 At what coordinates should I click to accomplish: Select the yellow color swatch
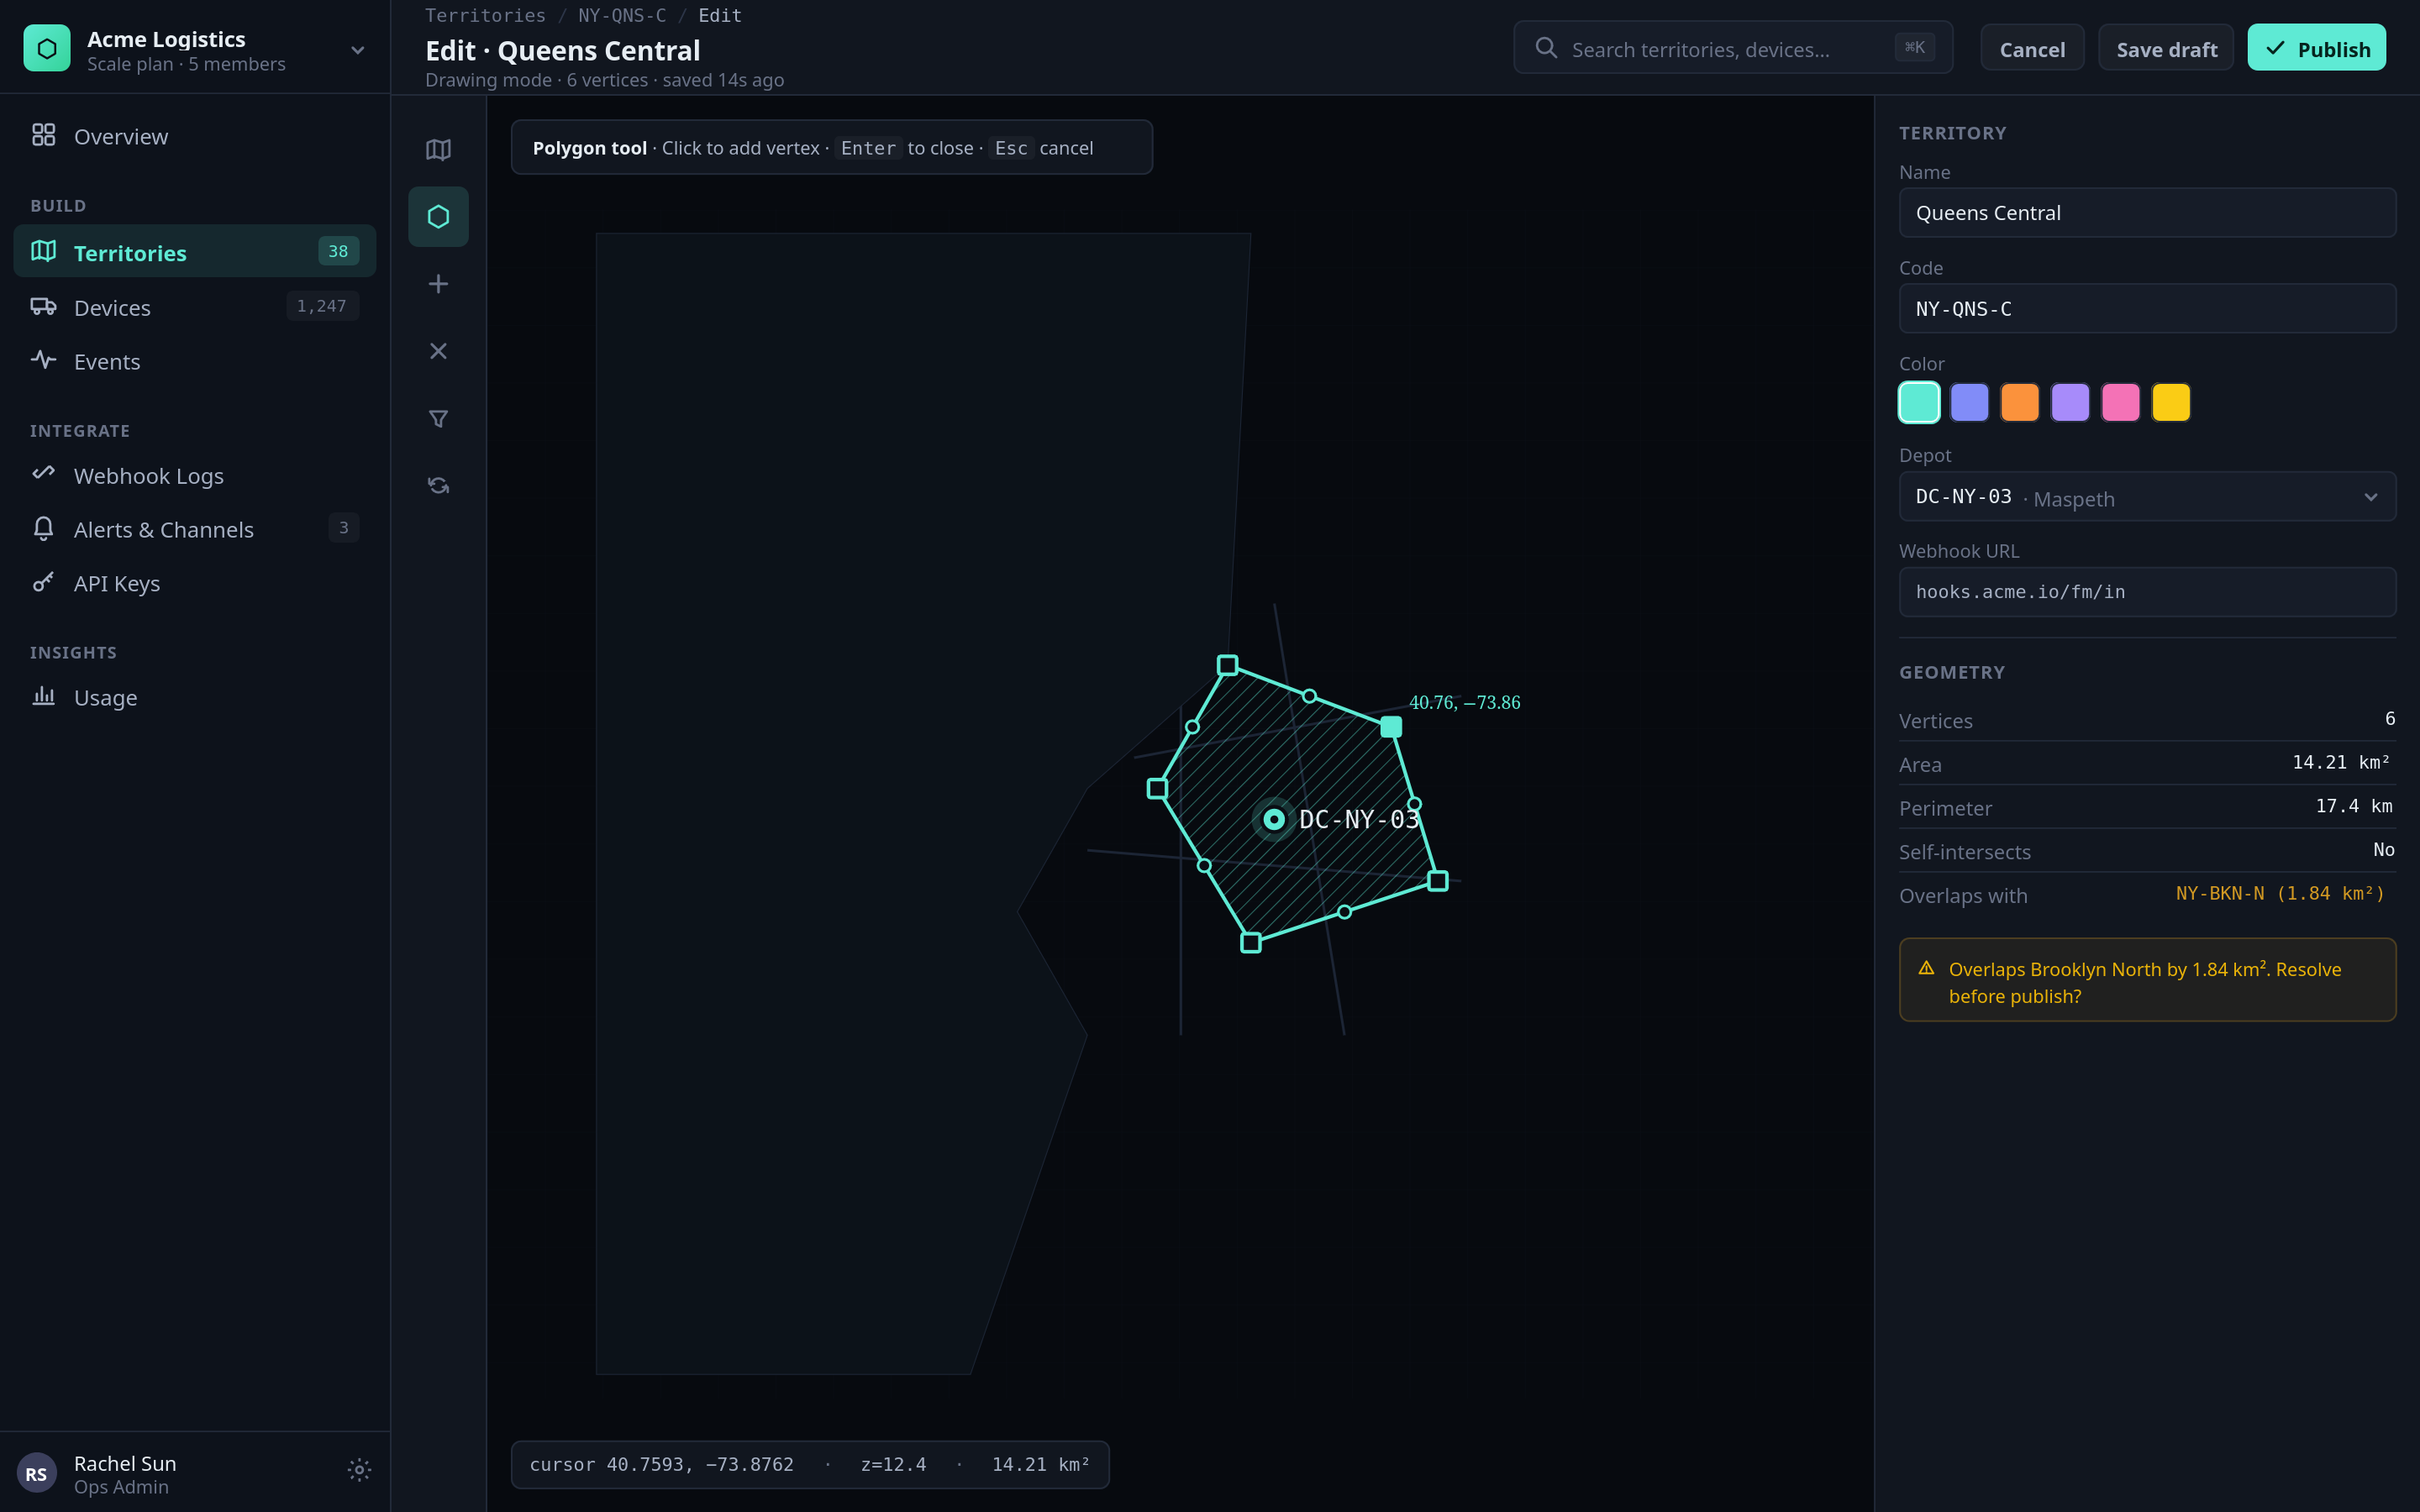point(2171,402)
